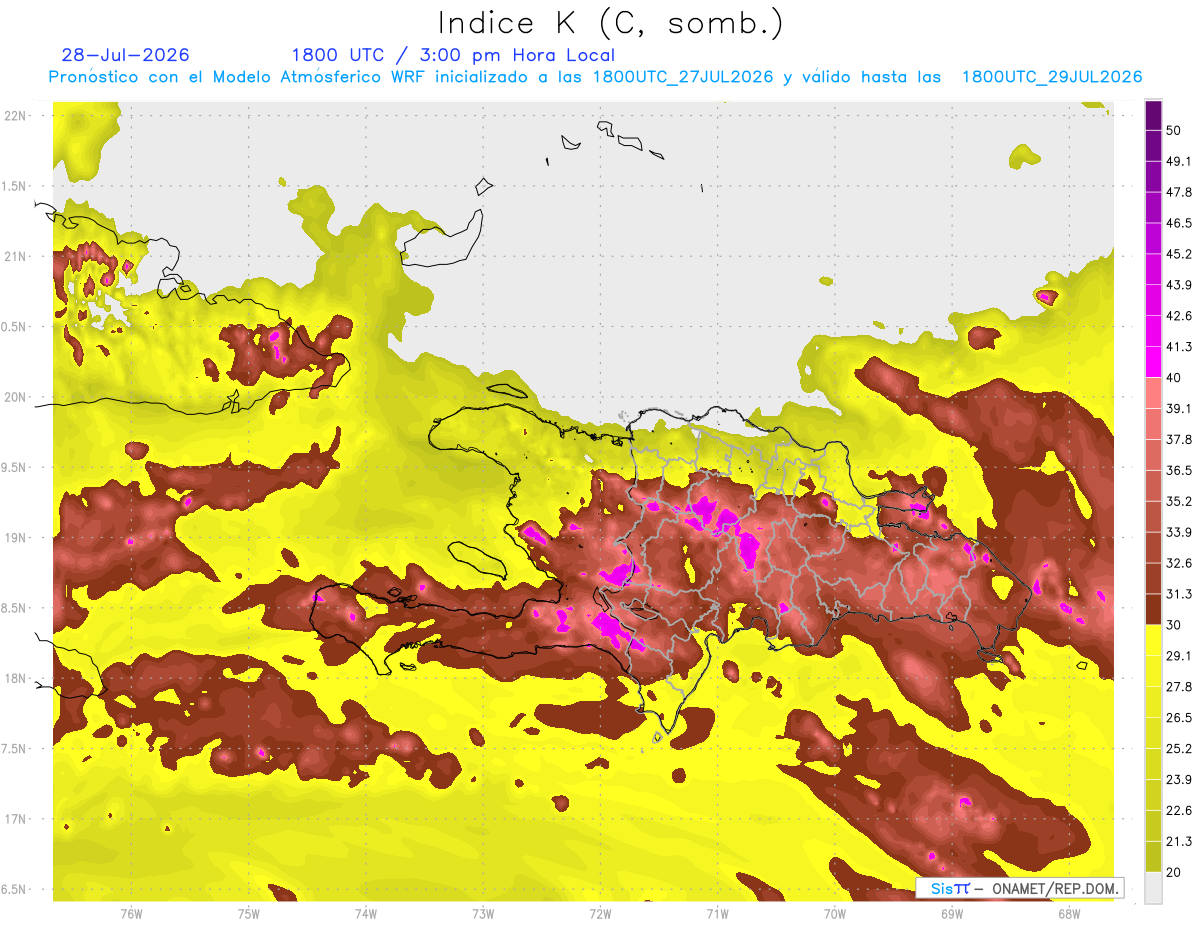Click the "76W" longitude axis label
This screenshot has height=927, width=1200.
(x=131, y=913)
